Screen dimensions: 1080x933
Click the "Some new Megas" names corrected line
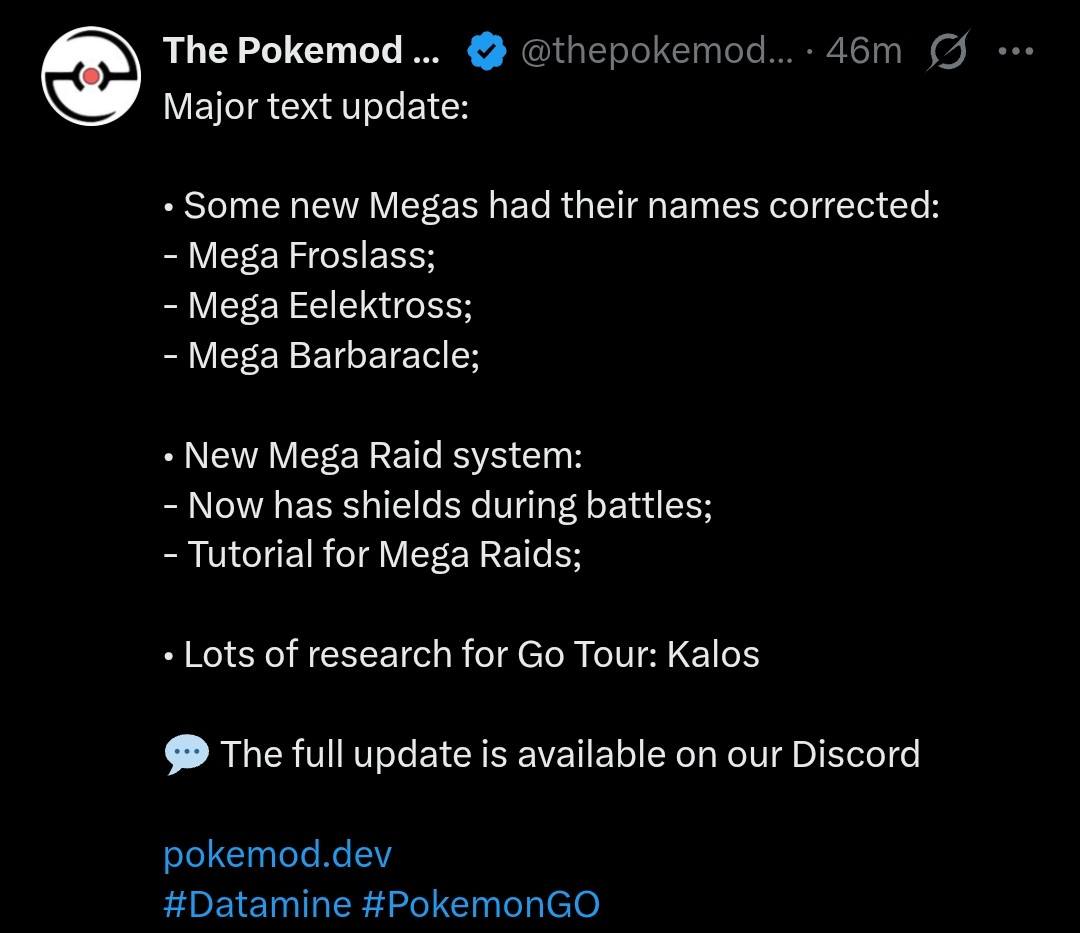(552, 205)
